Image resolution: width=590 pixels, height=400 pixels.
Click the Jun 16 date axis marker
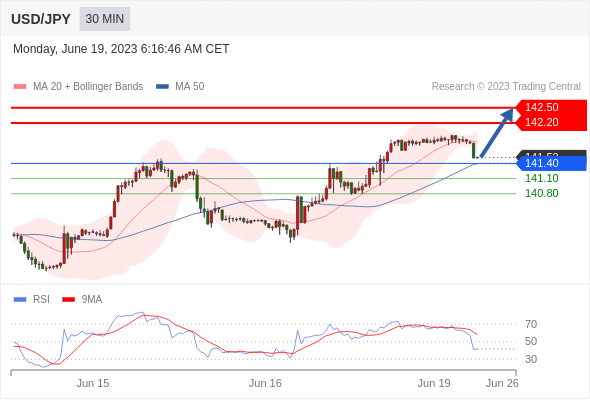tap(265, 383)
